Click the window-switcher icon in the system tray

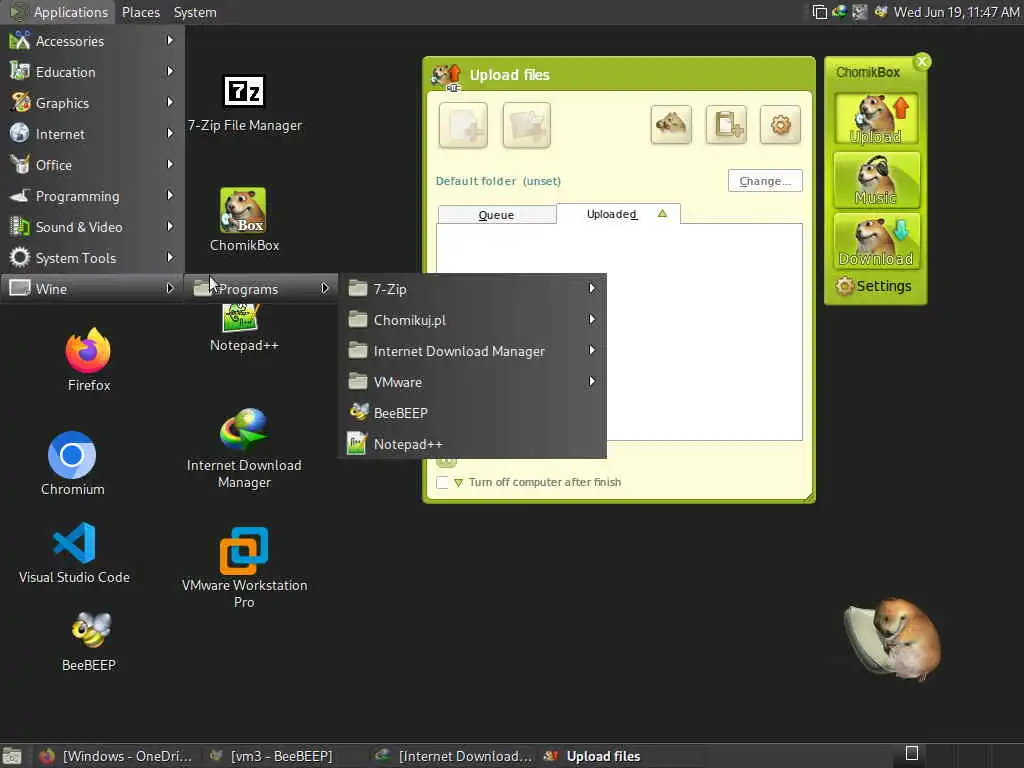820,12
